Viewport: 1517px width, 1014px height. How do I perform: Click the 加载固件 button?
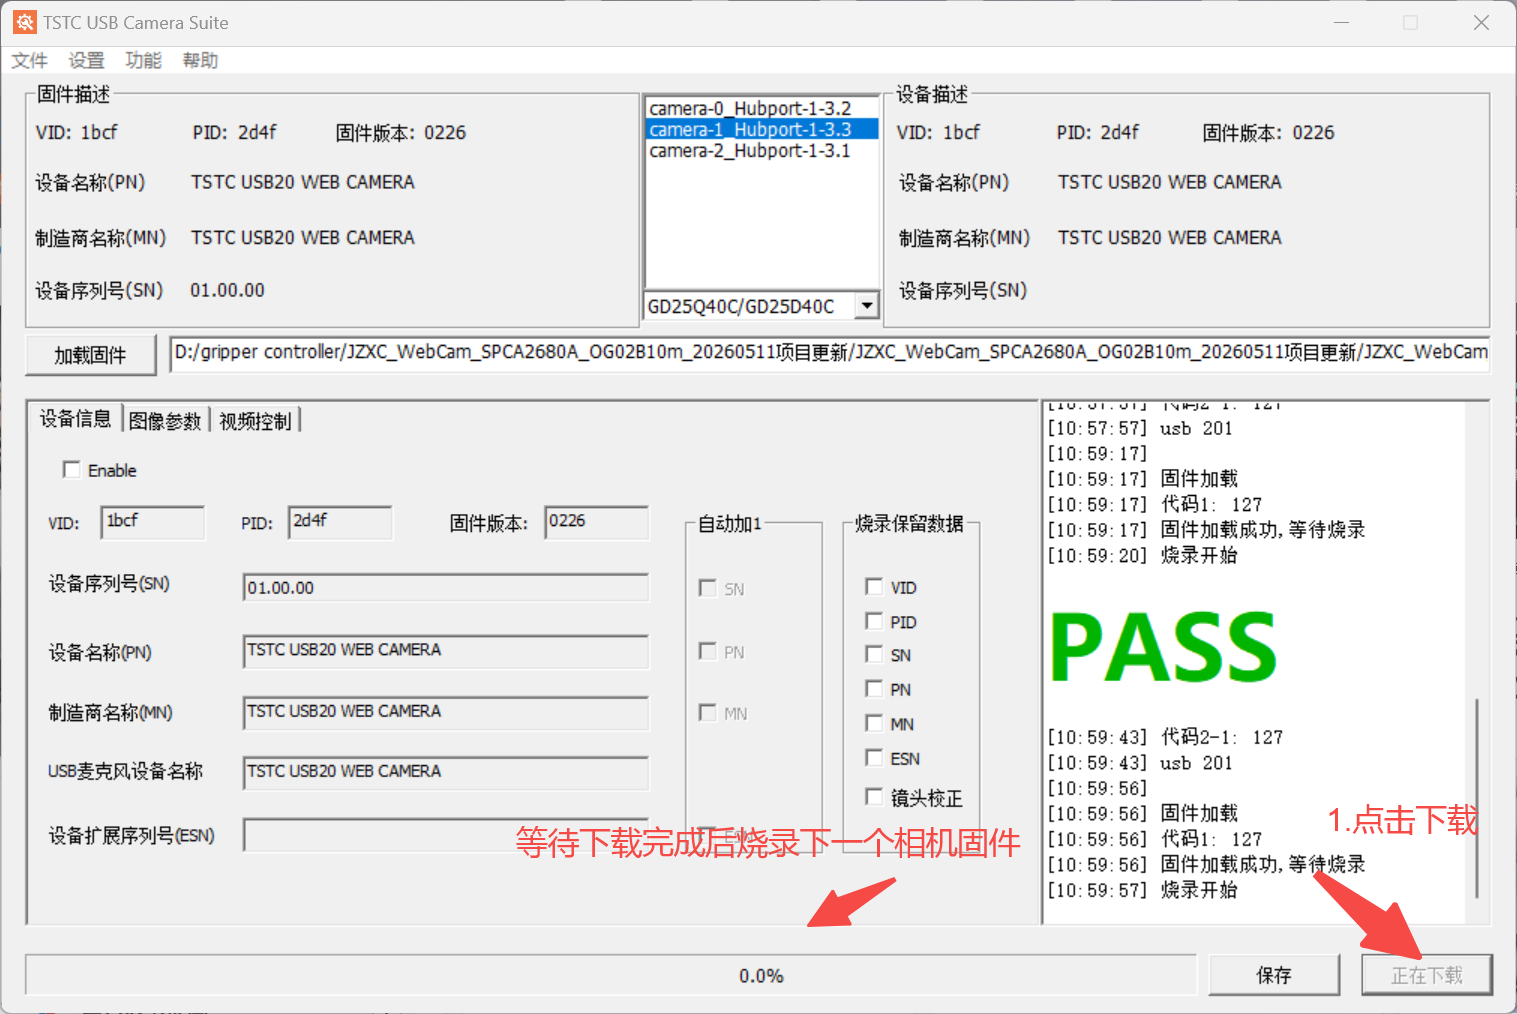point(91,355)
